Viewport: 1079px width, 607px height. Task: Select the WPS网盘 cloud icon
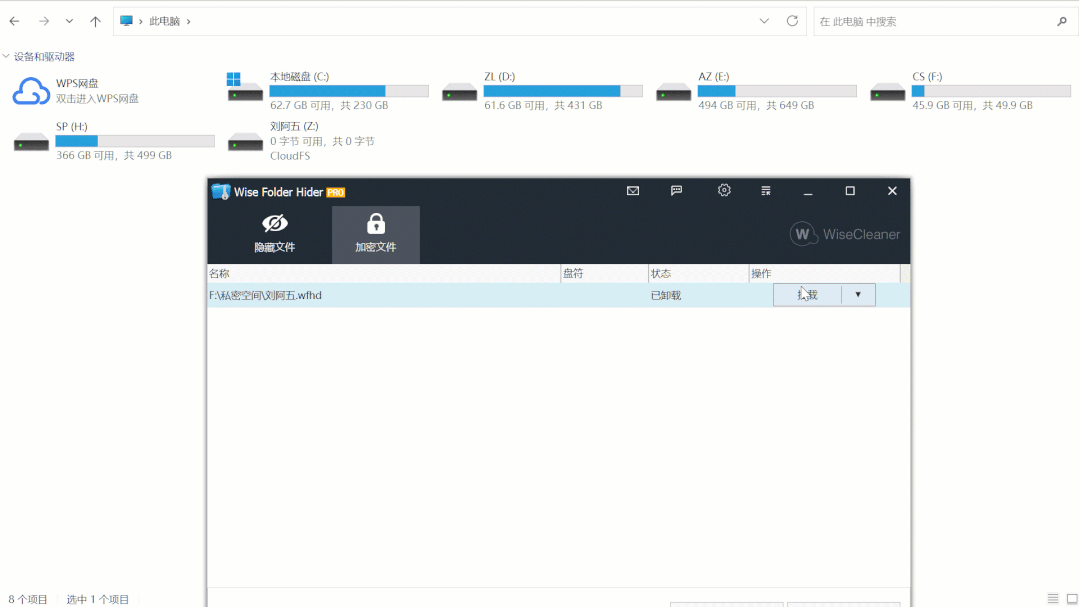31,91
